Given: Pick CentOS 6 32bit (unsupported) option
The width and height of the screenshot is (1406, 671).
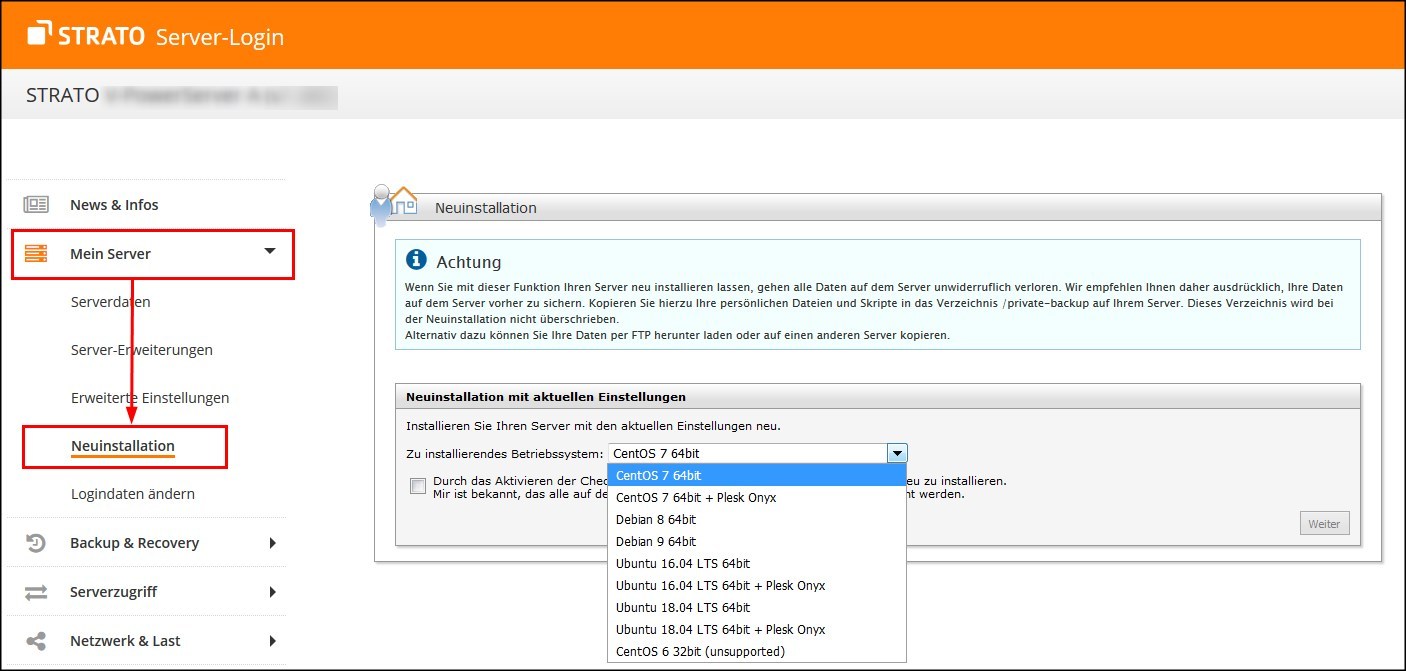Looking at the screenshot, I should click(x=700, y=651).
